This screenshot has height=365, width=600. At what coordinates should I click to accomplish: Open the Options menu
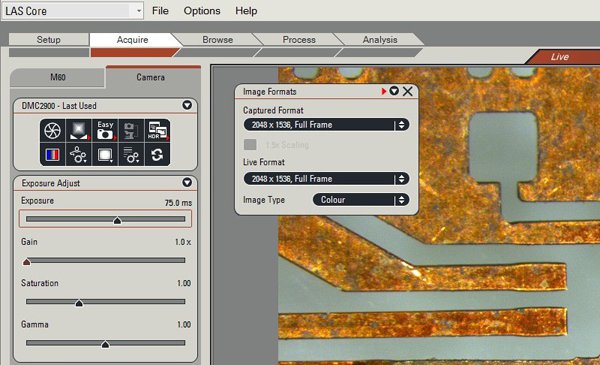(202, 11)
